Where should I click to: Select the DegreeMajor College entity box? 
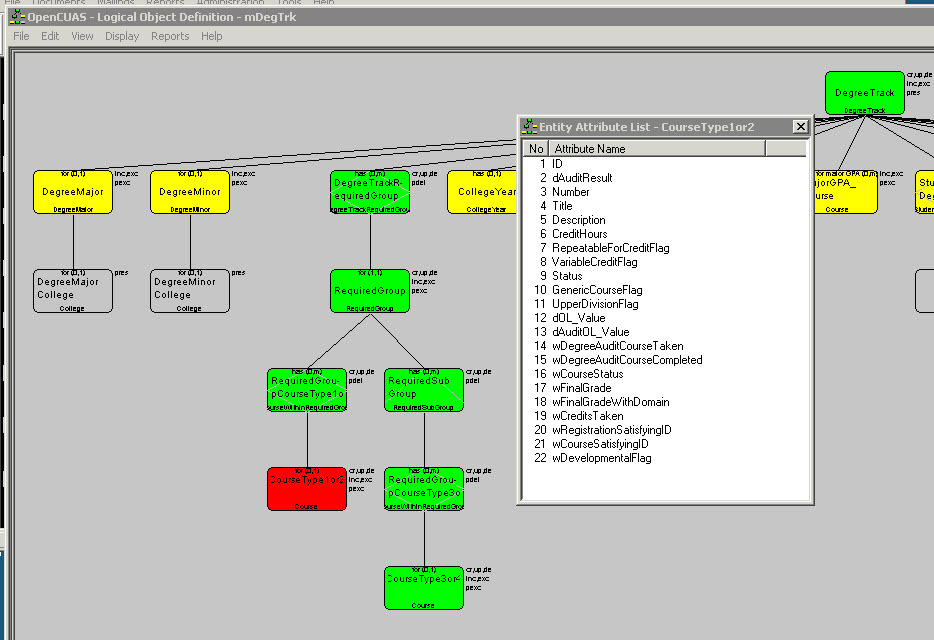pos(73,291)
